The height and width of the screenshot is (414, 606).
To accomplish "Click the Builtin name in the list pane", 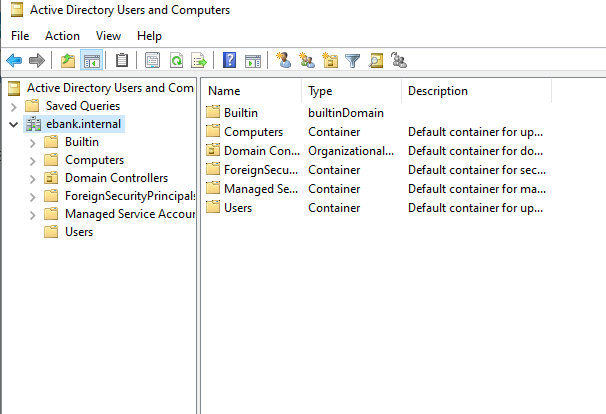I will click(x=241, y=113).
